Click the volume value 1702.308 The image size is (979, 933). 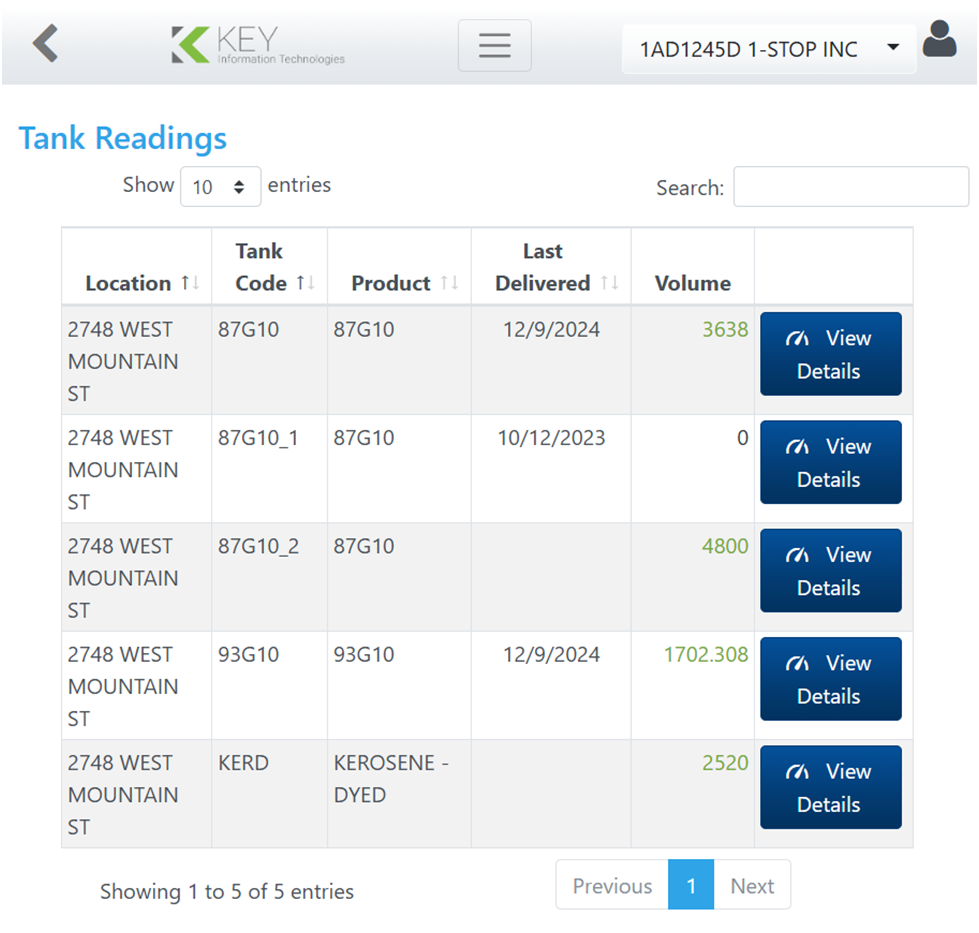pos(706,654)
